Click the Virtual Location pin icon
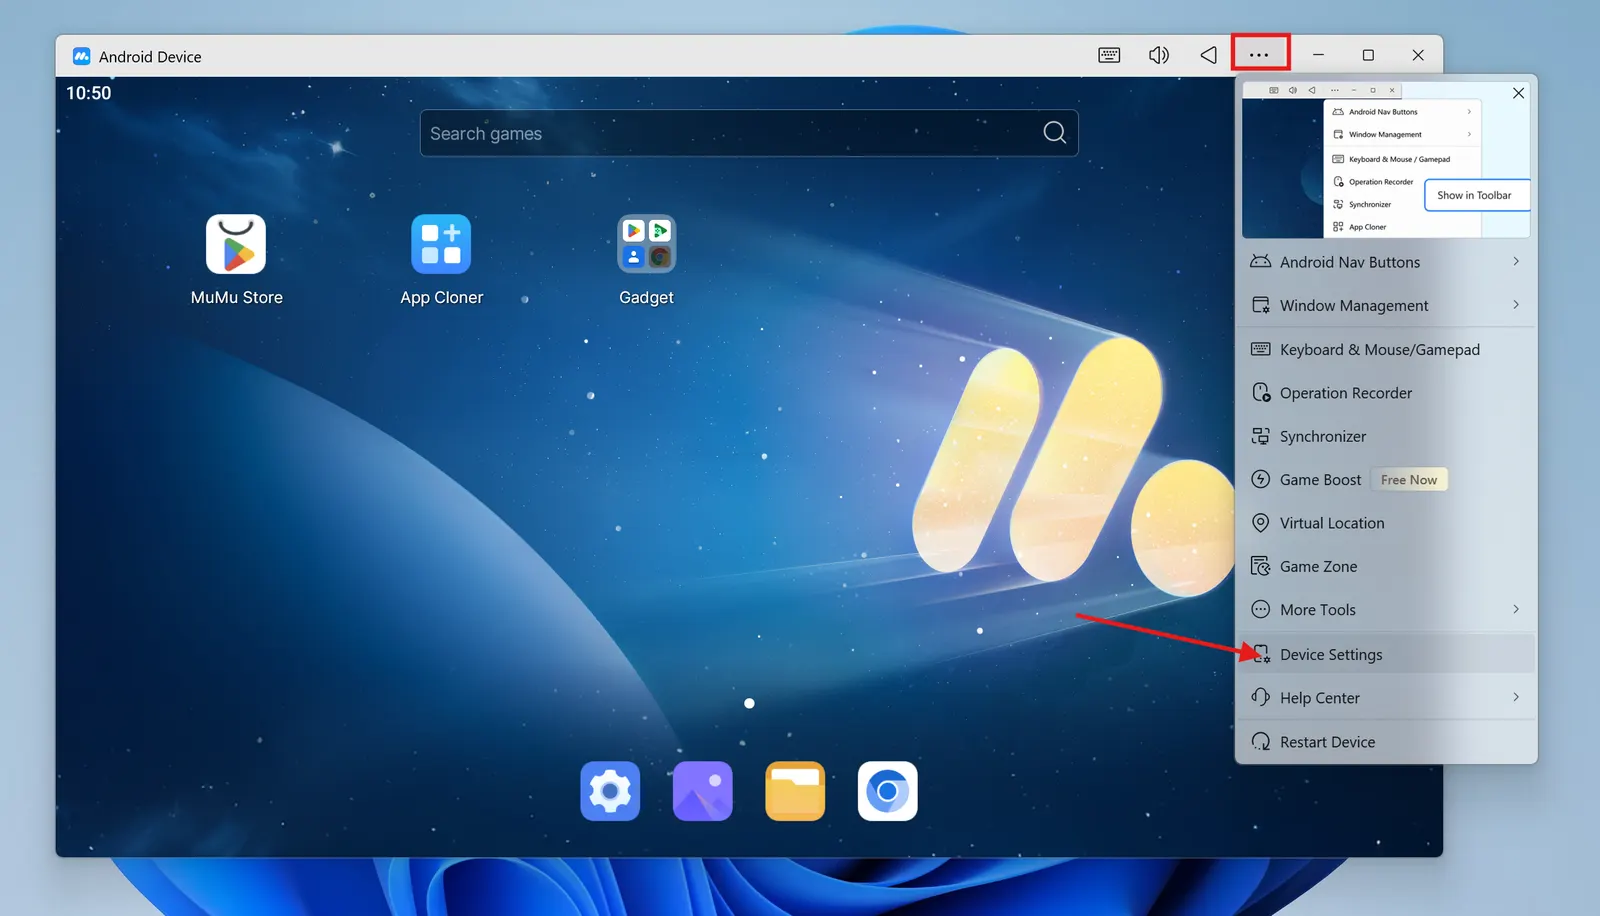 (1261, 523)
